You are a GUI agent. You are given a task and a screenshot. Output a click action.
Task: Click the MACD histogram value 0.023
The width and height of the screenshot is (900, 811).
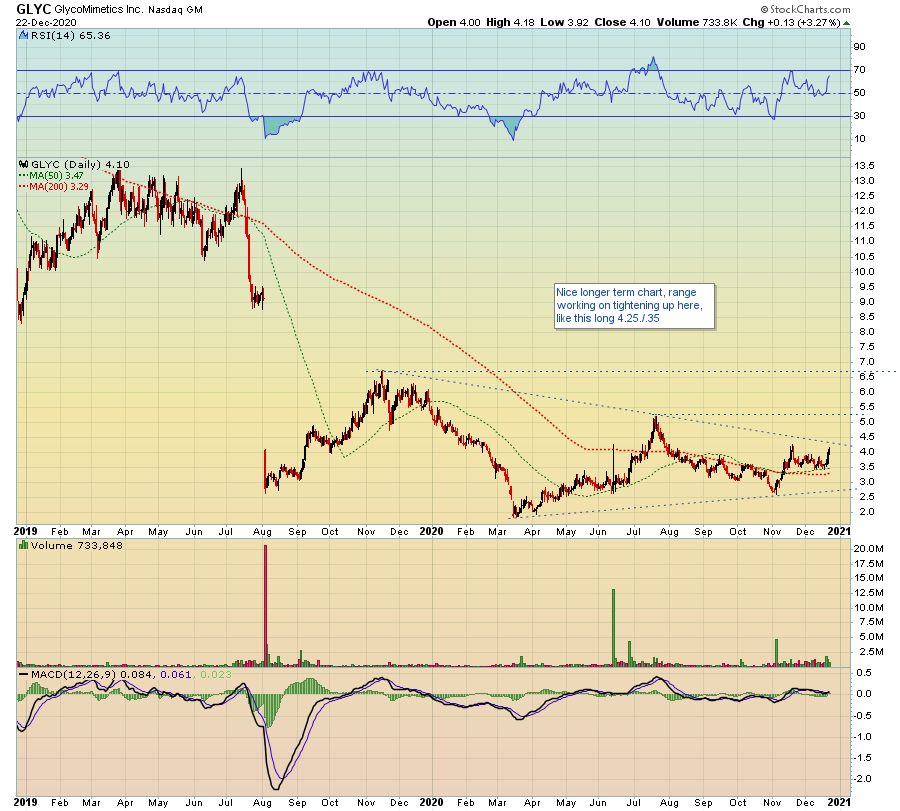pos(216,674)
